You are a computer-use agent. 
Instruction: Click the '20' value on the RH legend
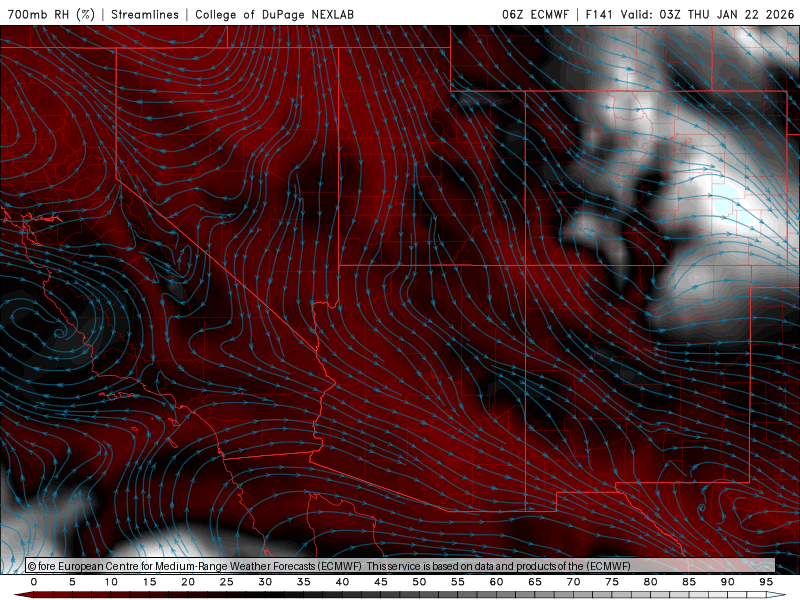tap(188, 582)
